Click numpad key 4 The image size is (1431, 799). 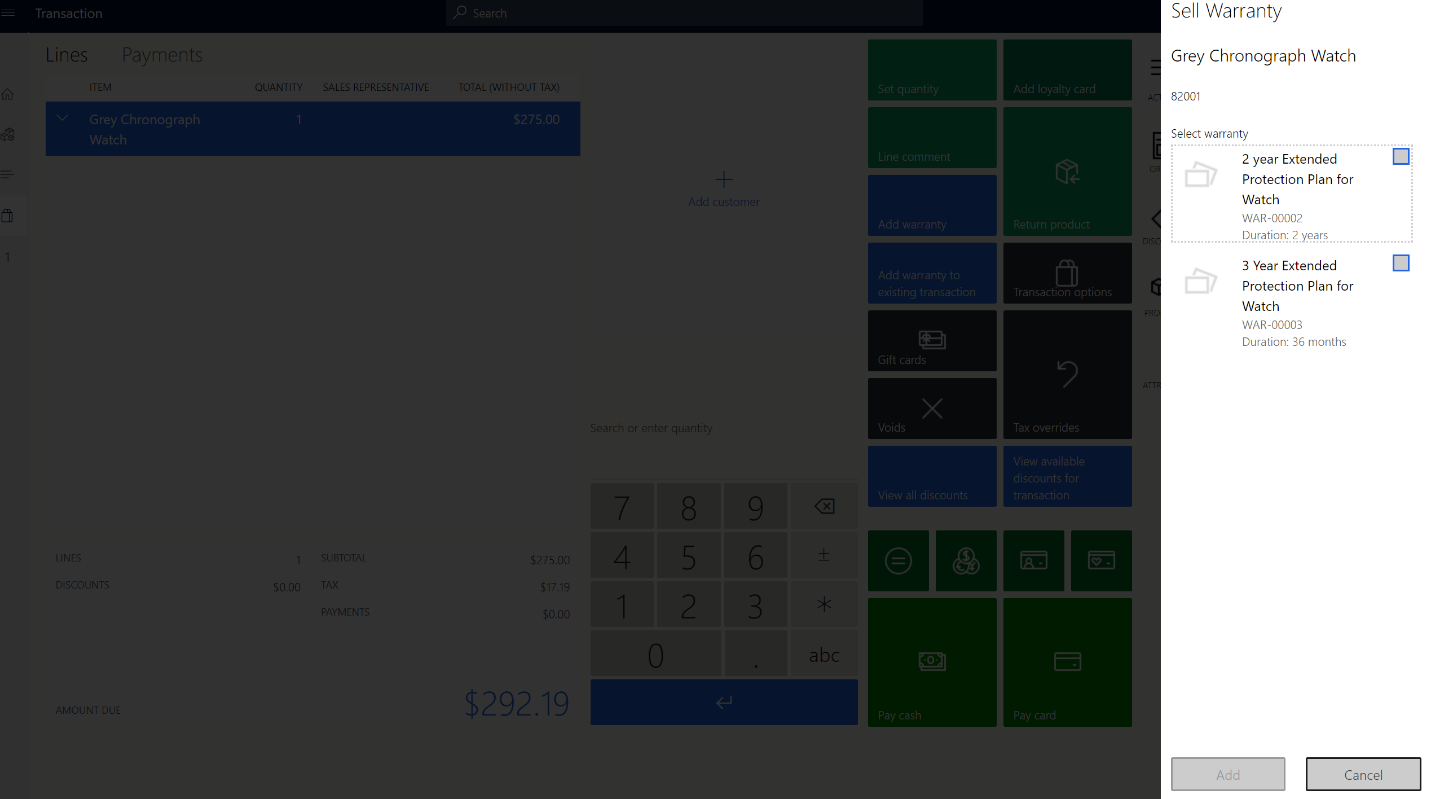[x=622, y=556]
